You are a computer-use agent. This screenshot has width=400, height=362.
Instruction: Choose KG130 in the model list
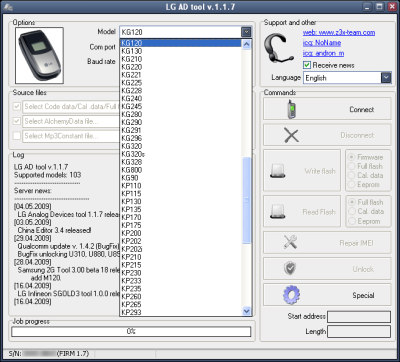pyautogui.click(x=180, y=51)
